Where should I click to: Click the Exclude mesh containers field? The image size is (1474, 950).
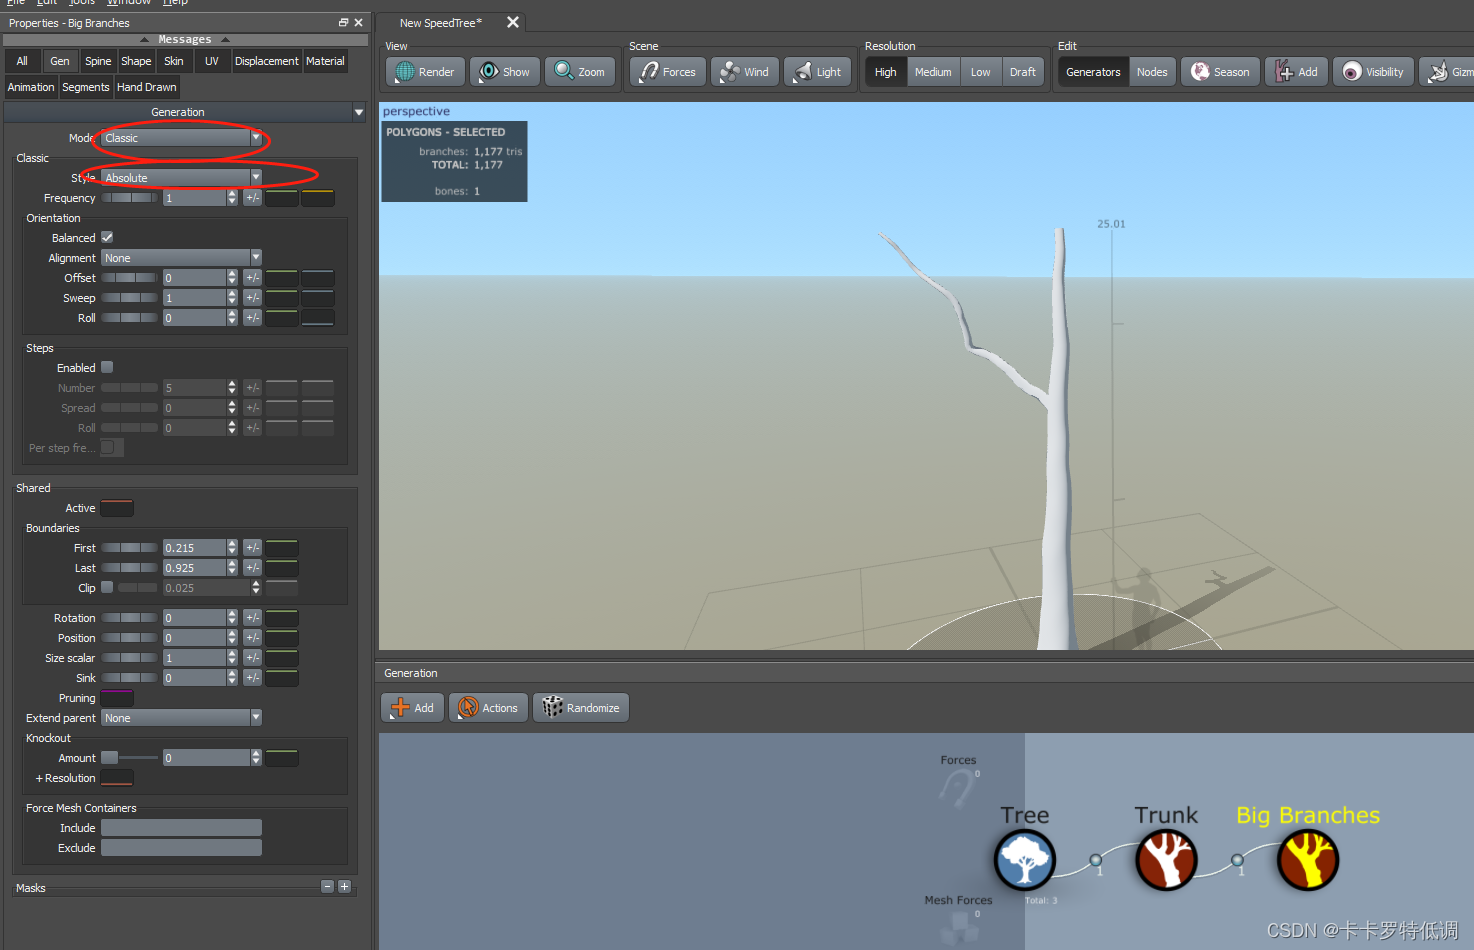[x=181, y=848]
